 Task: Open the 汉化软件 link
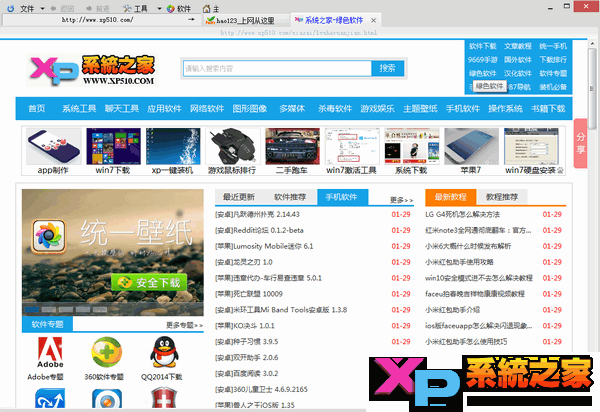(x=518, y=73)
